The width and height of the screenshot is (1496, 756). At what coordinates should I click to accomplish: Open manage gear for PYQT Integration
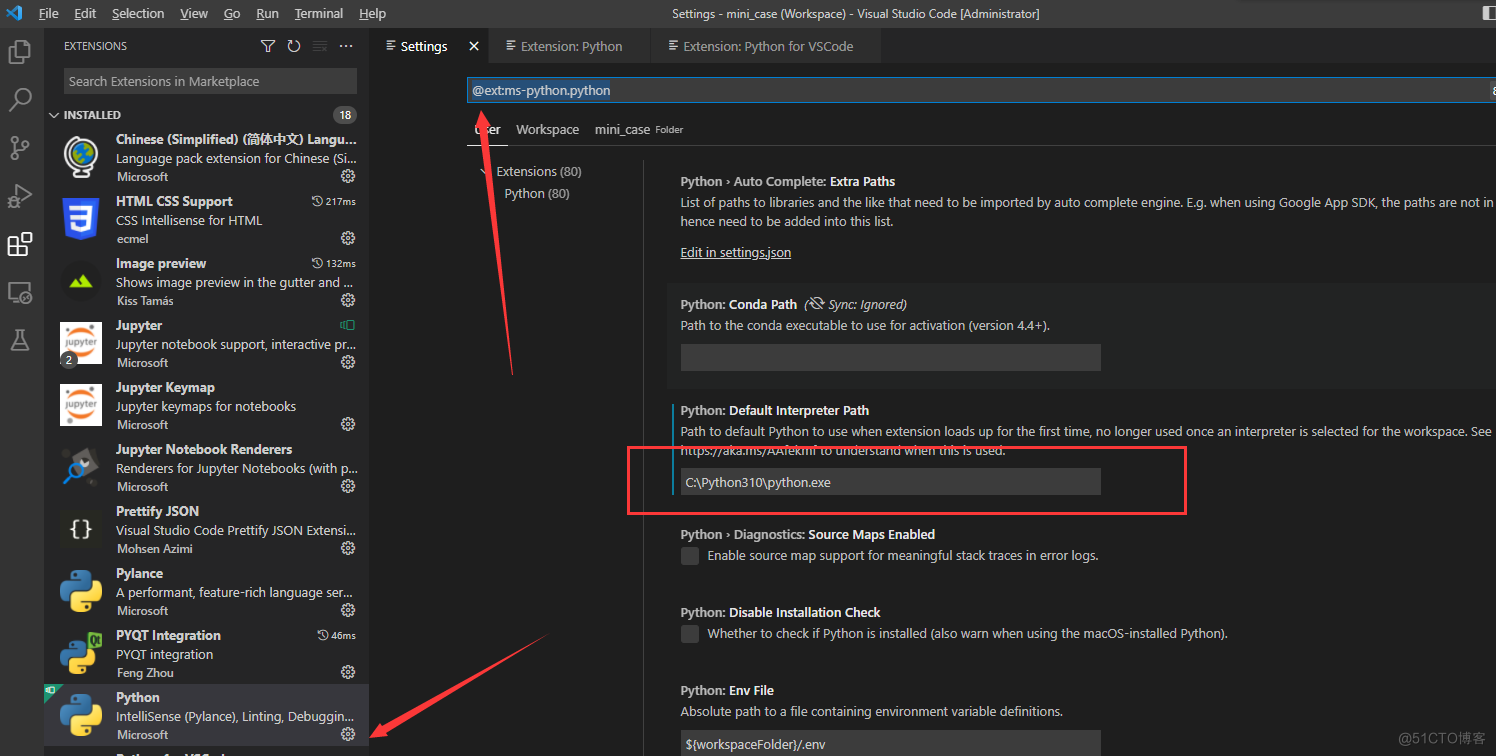coord(348,672)
